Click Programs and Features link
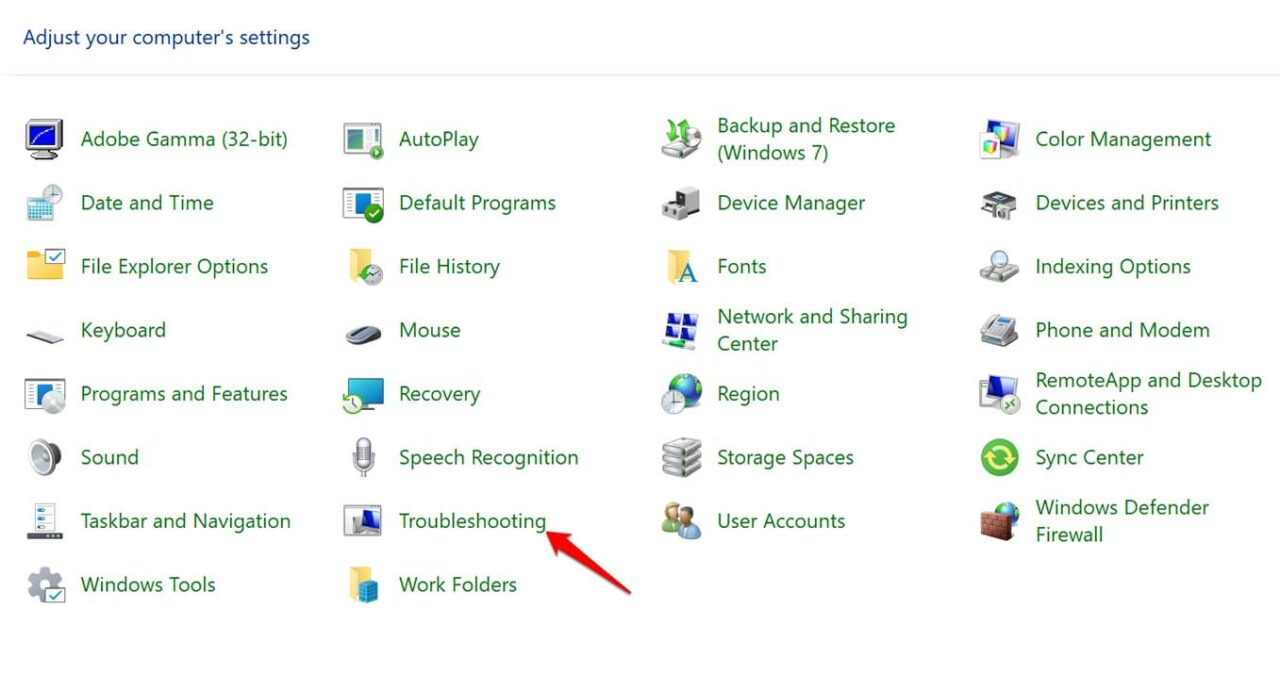Image resolution: width=1280 pixels, height=690 pixels. click(184, 394)
